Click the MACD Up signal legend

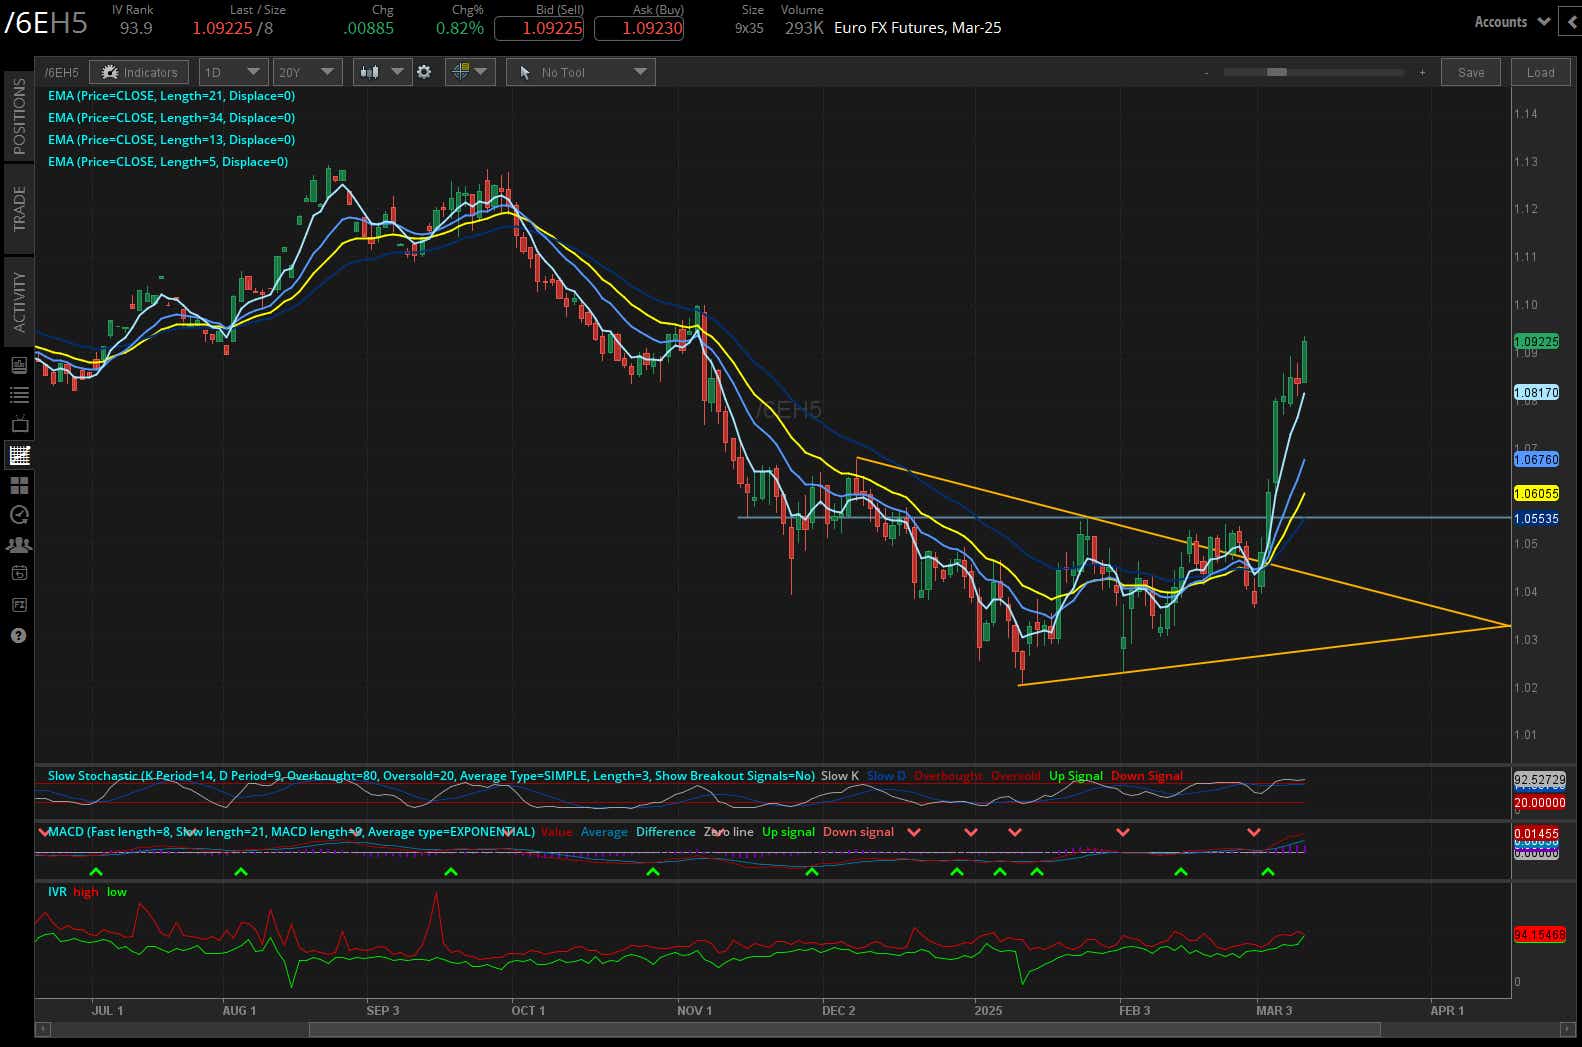pos(788,832)
